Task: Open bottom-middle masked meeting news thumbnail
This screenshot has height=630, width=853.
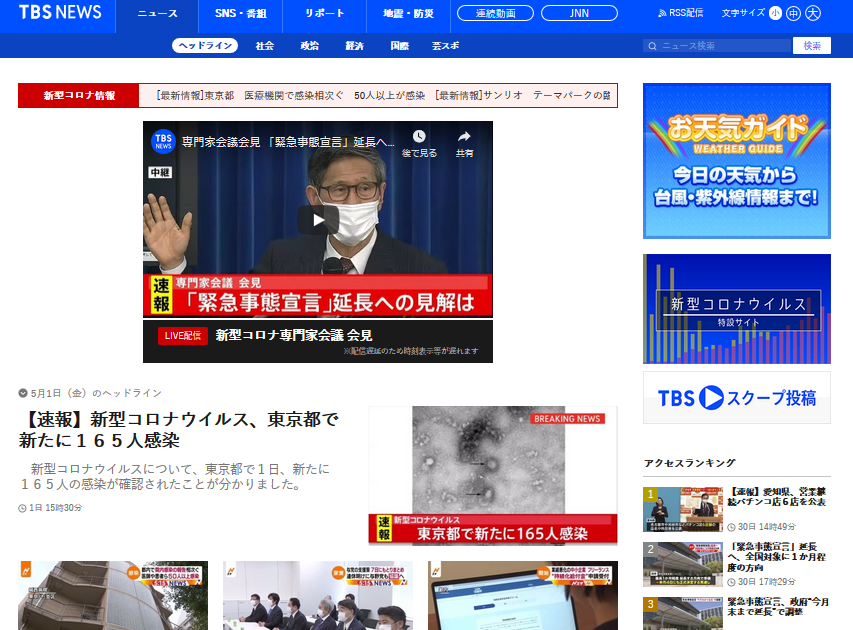Action: pyautogui.click(x=318, y=596)
